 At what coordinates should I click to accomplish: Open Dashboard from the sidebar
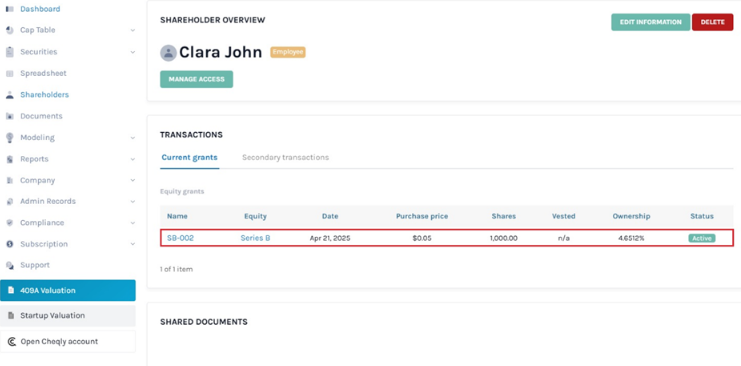40,9
